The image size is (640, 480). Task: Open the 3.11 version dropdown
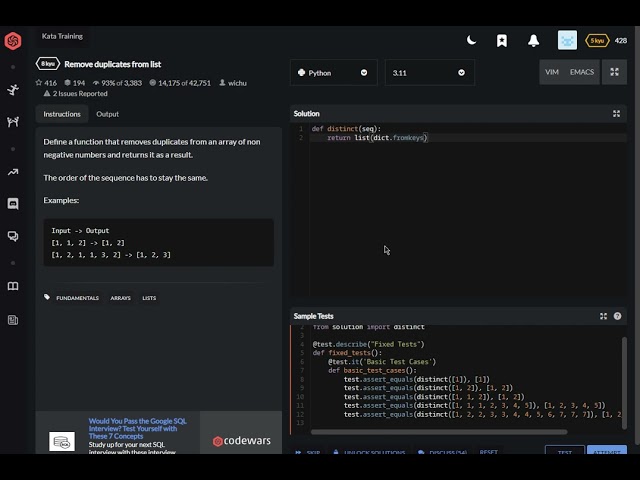[429, 73]
